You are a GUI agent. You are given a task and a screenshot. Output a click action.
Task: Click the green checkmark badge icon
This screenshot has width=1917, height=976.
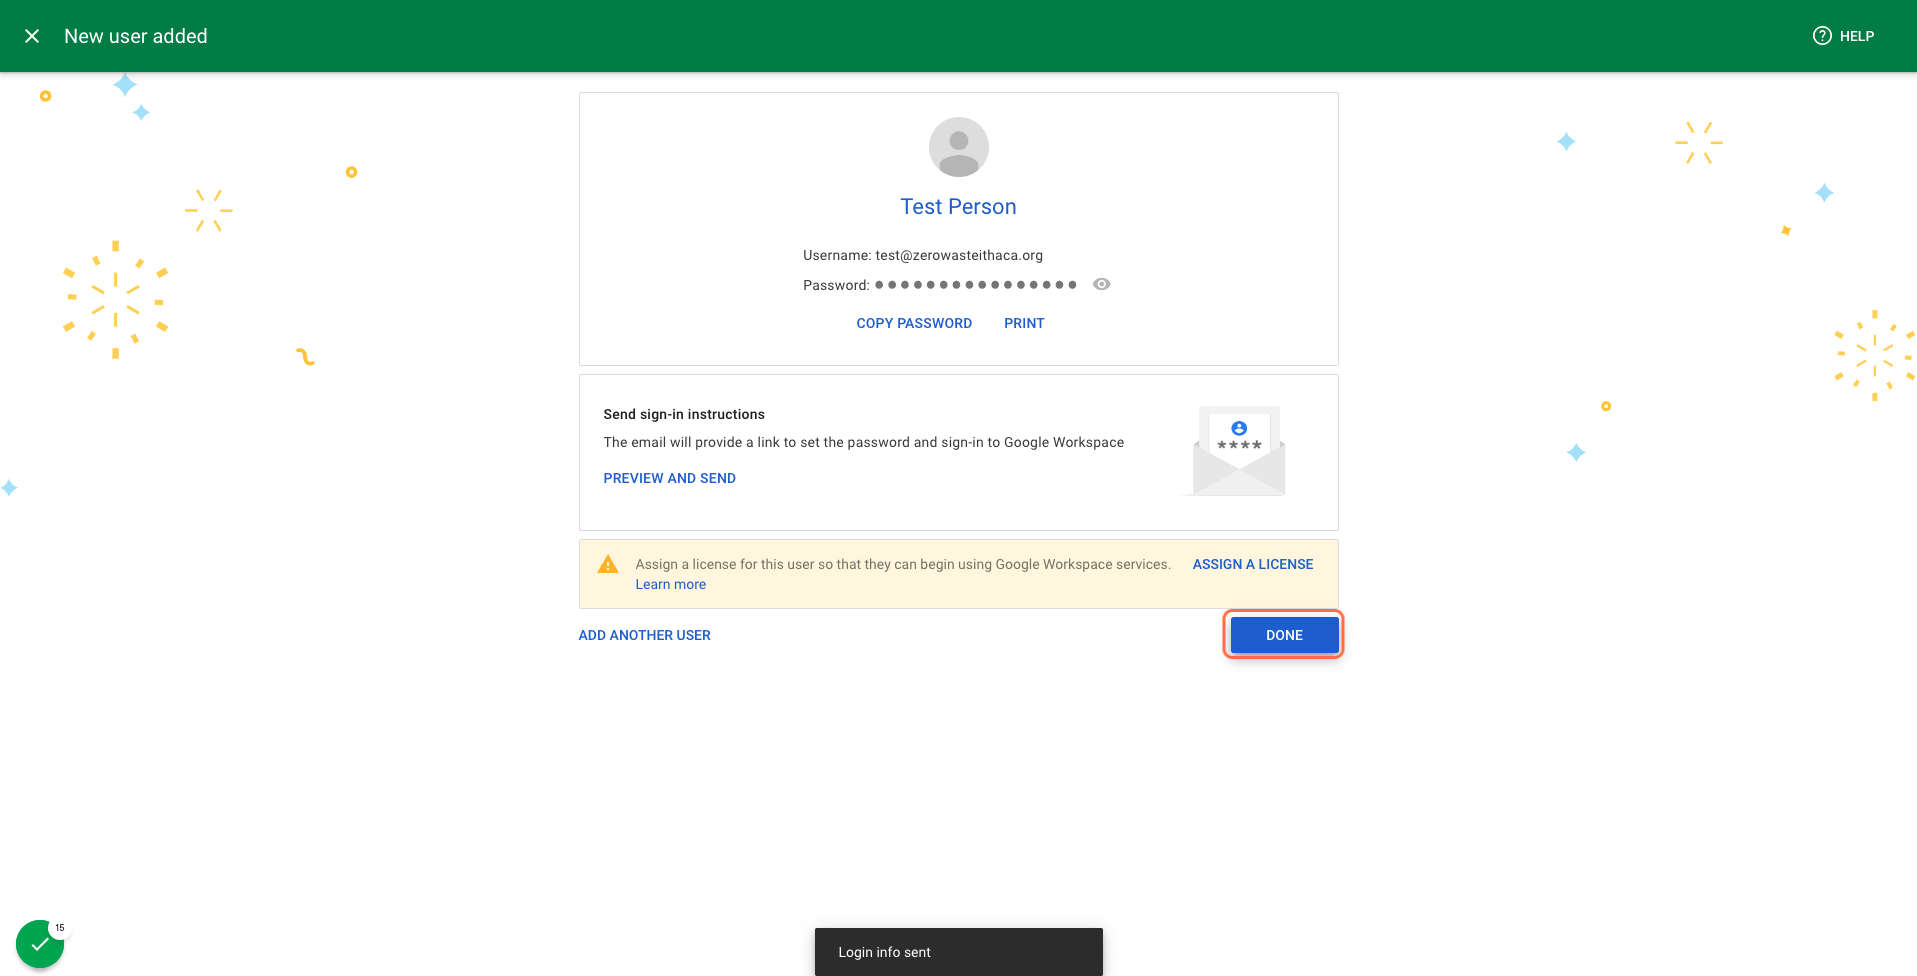40,944
